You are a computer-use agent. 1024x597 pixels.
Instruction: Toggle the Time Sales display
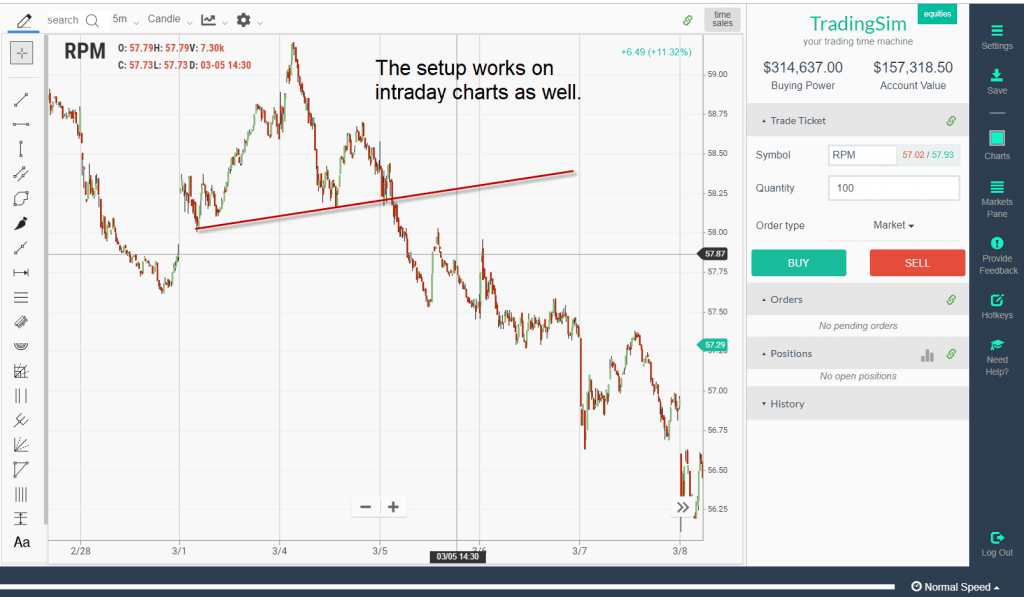pyautogui.click(x=721, y=19)
